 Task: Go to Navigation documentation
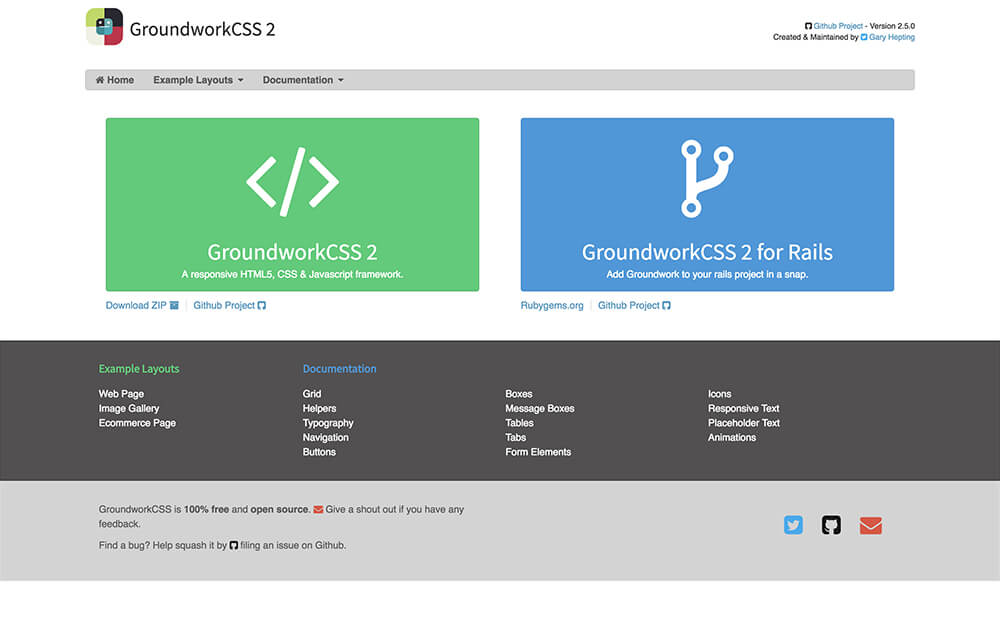tap(325, 438)
